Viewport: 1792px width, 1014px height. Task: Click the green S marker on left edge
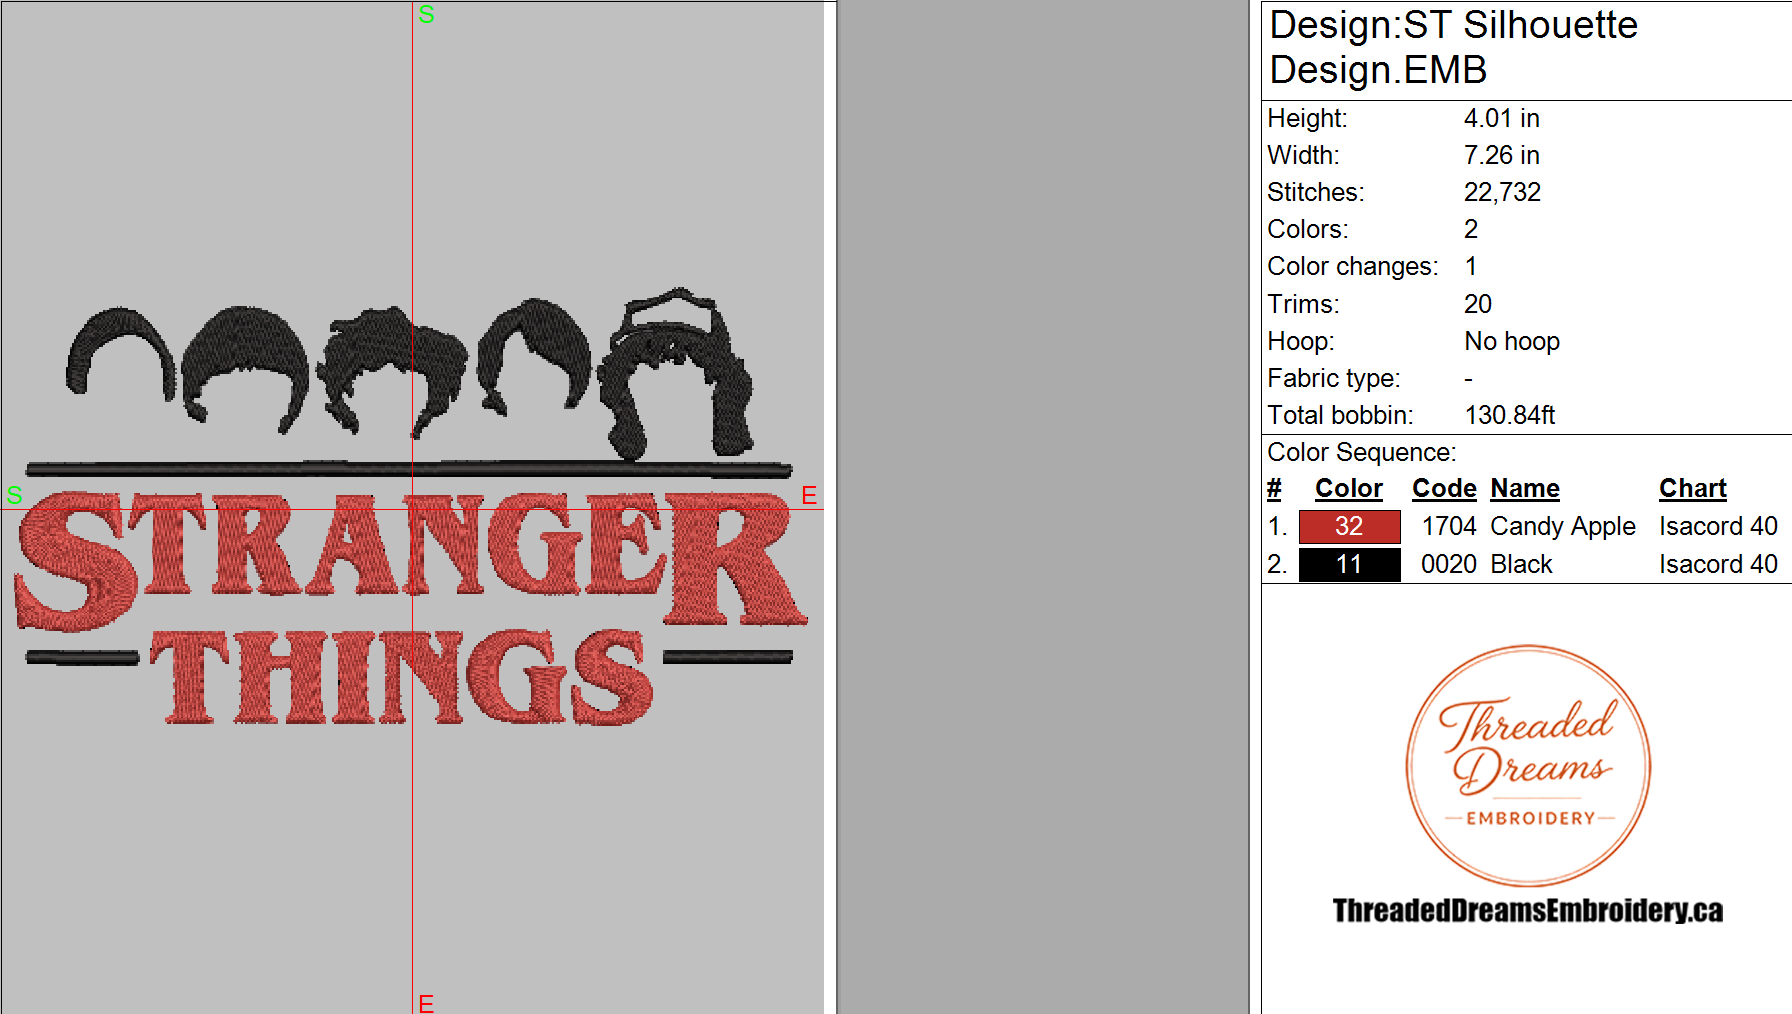pos(14,495)
